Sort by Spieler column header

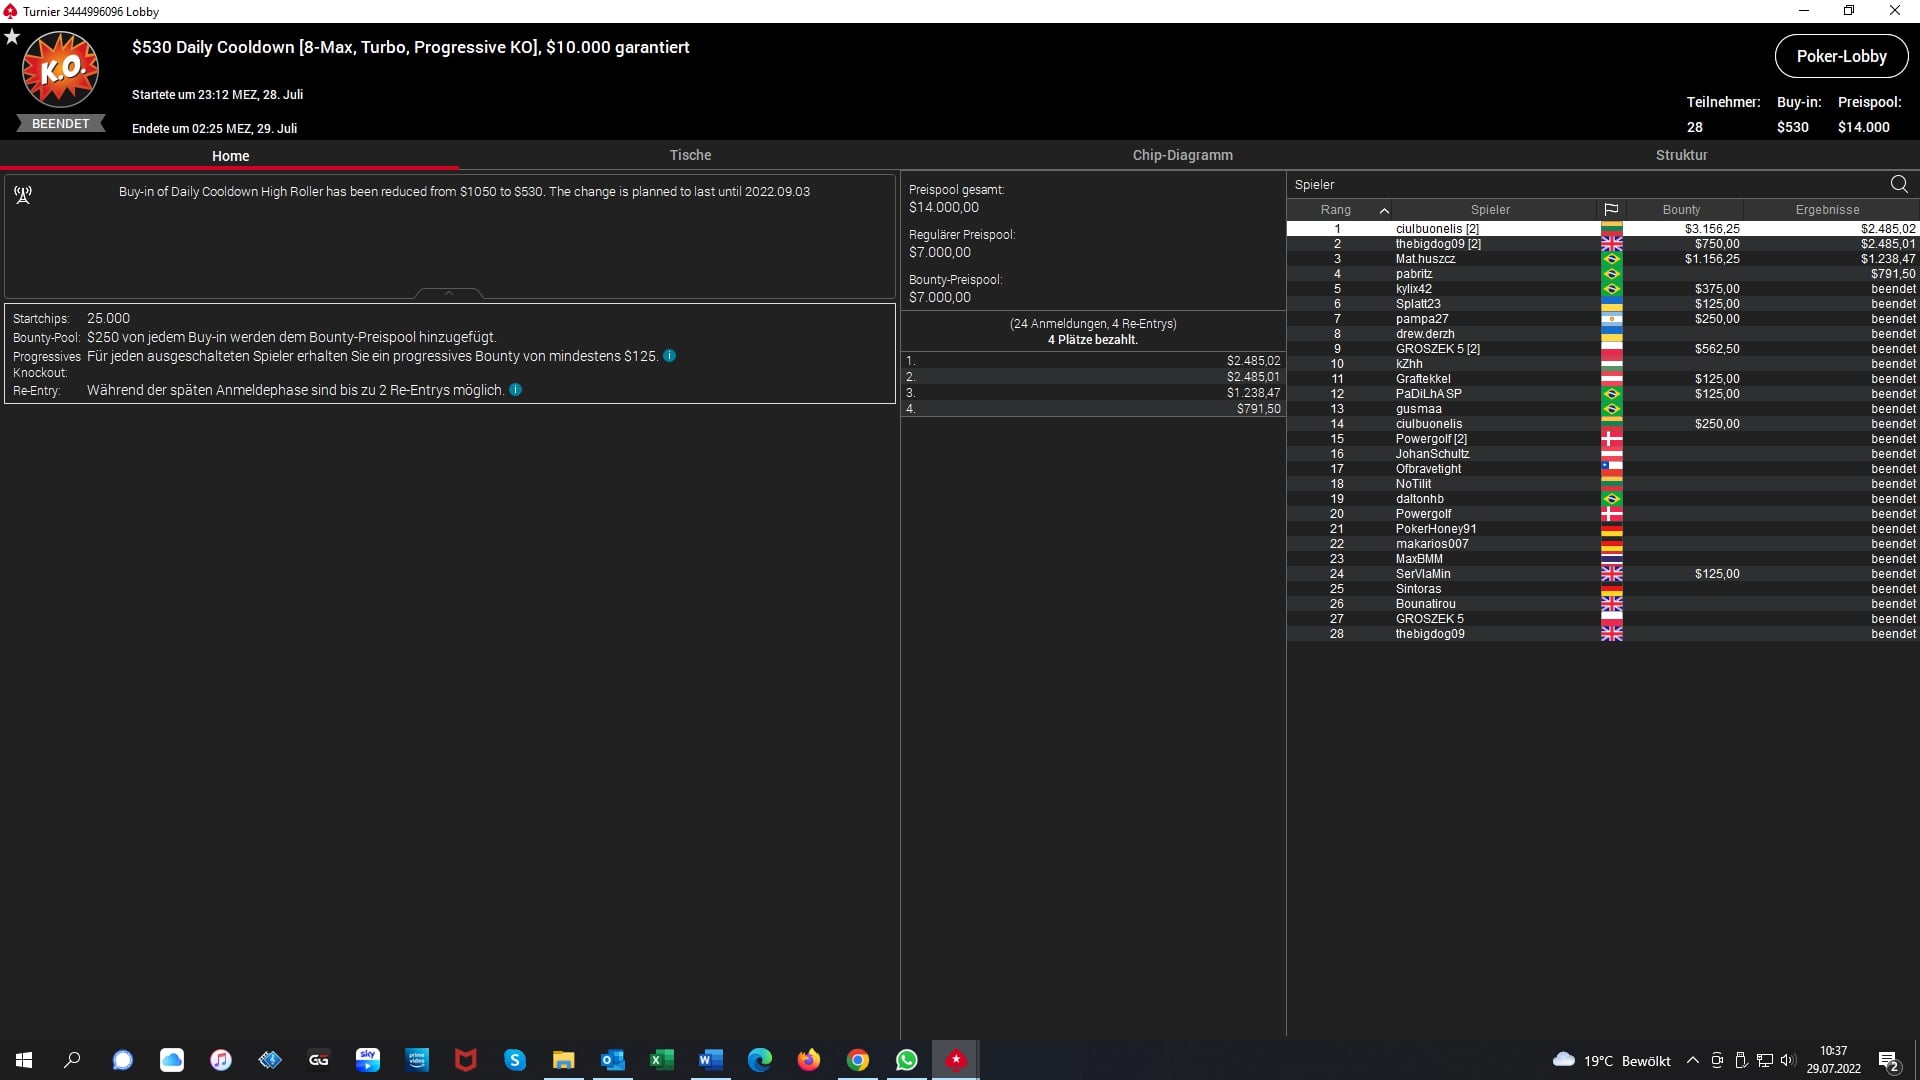(1490, 210)
